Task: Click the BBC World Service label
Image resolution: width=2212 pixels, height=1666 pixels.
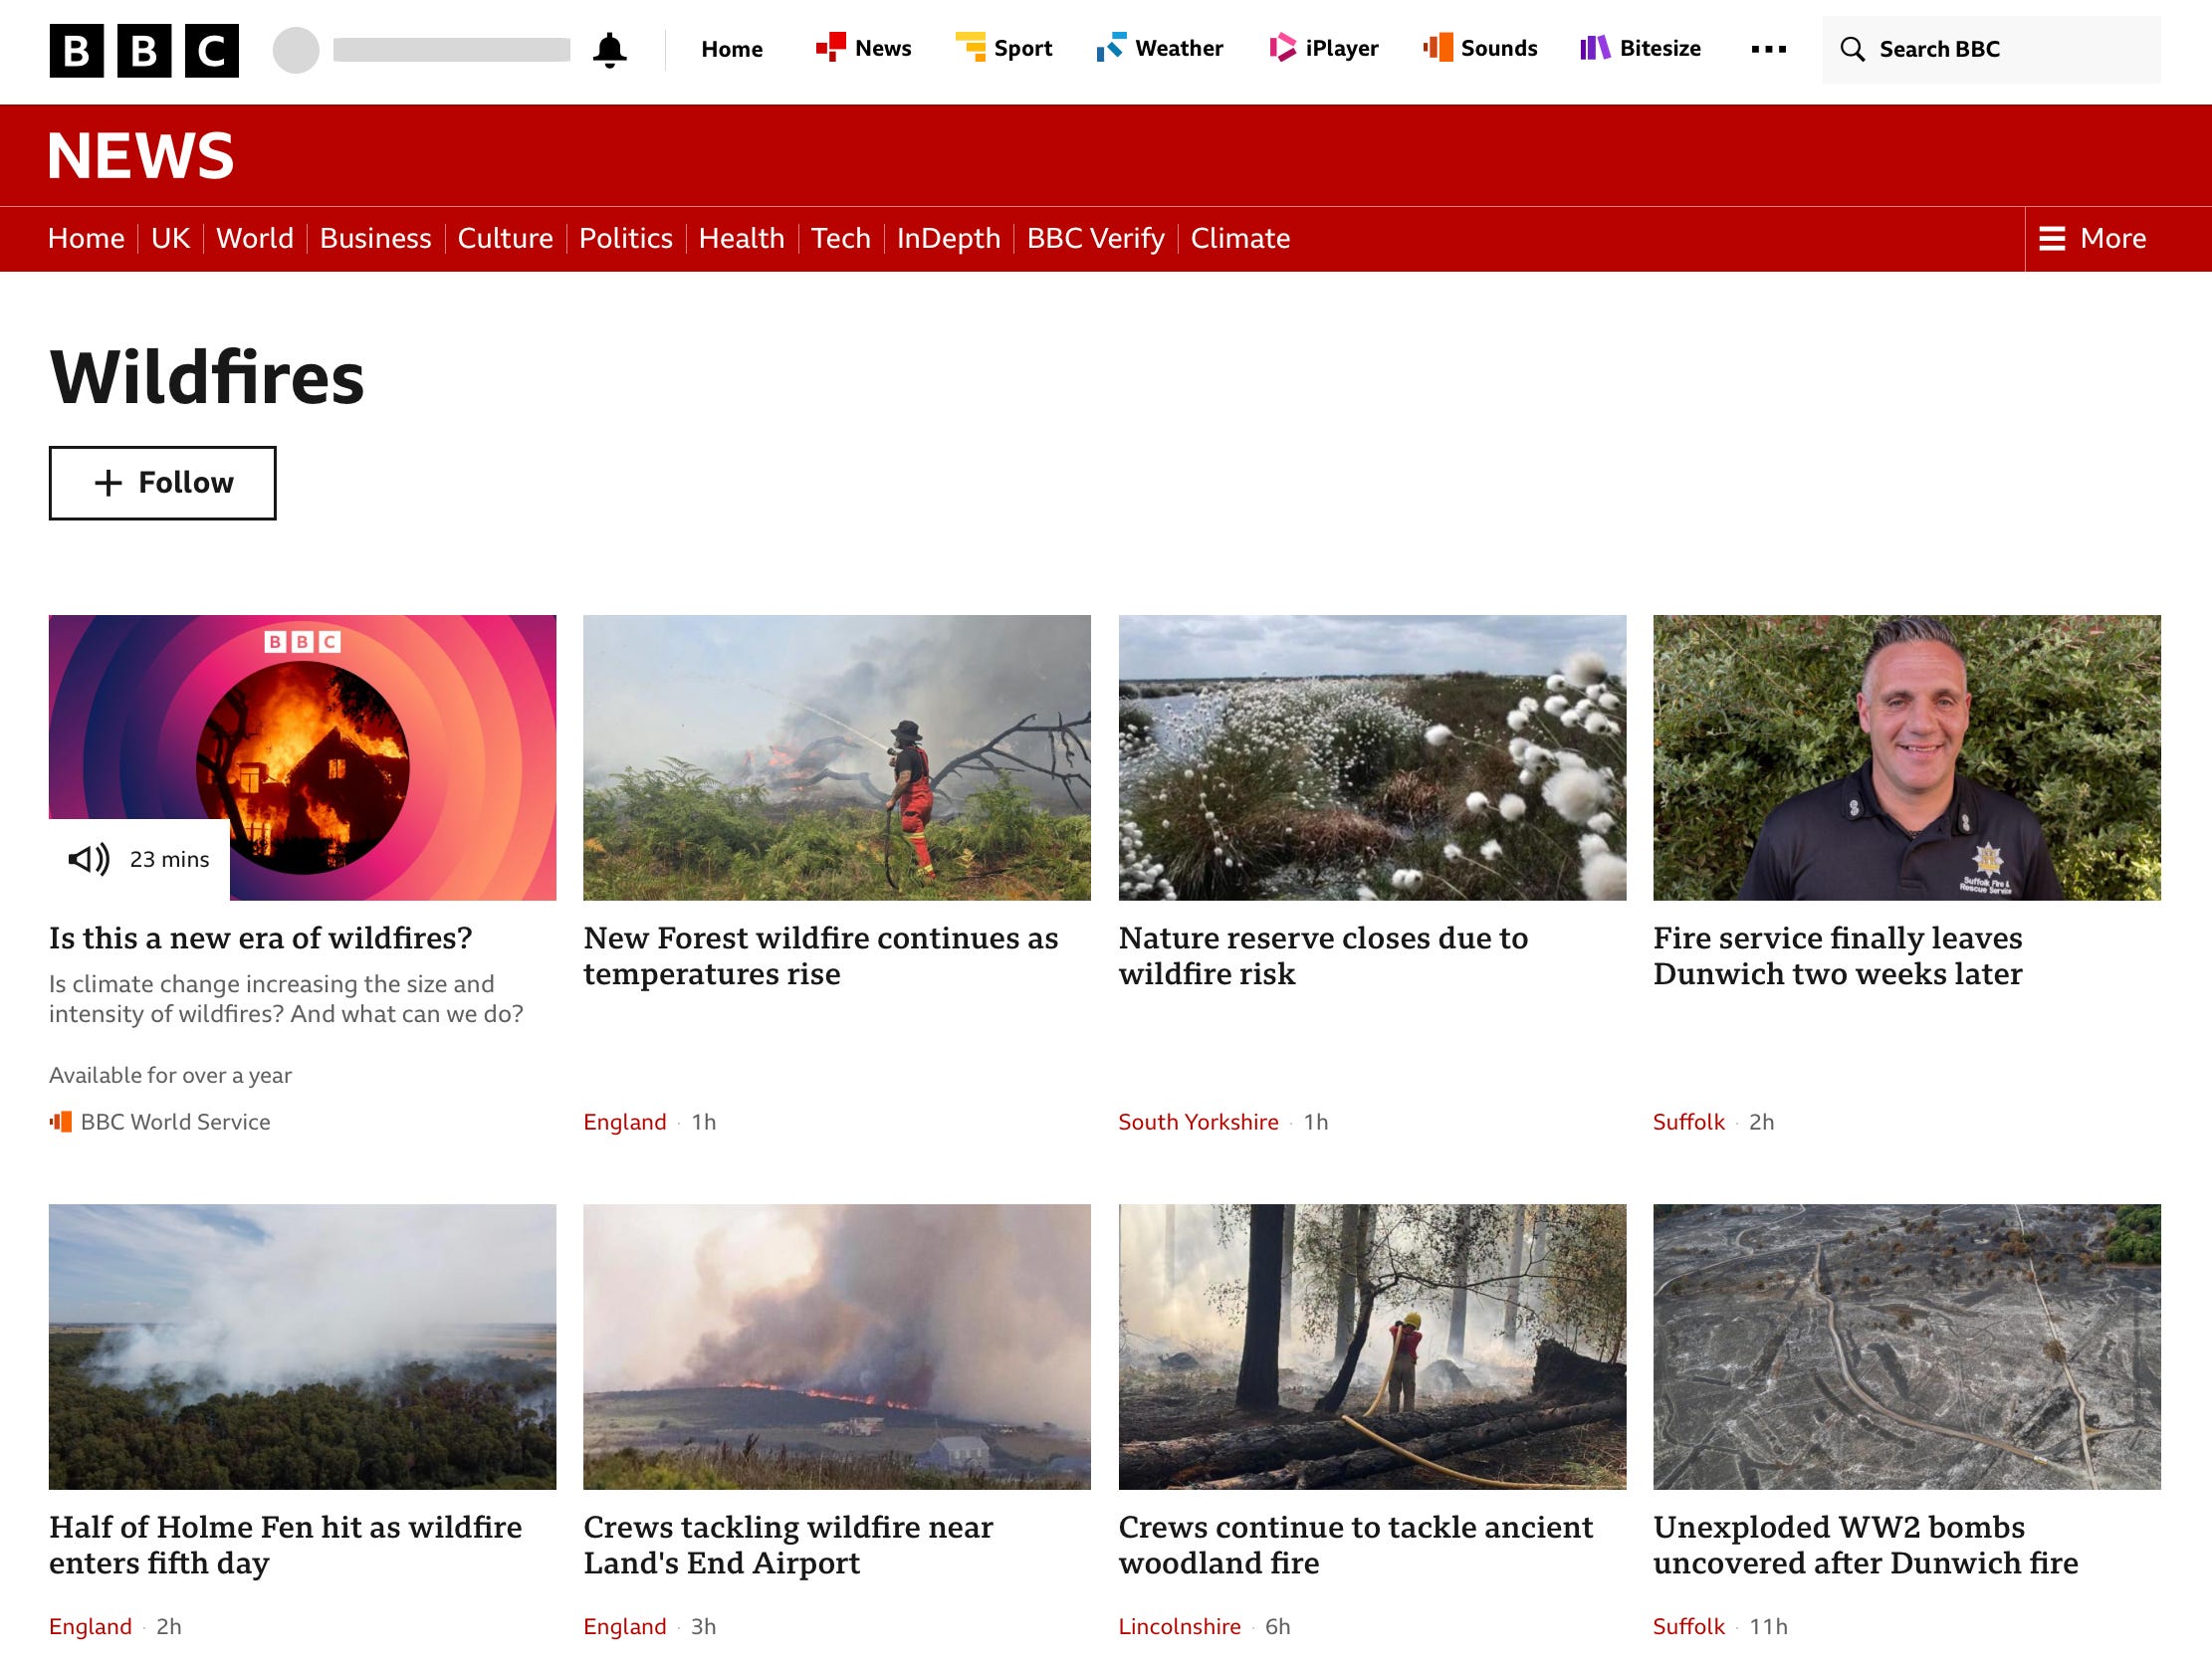Action: point(175,1122)
